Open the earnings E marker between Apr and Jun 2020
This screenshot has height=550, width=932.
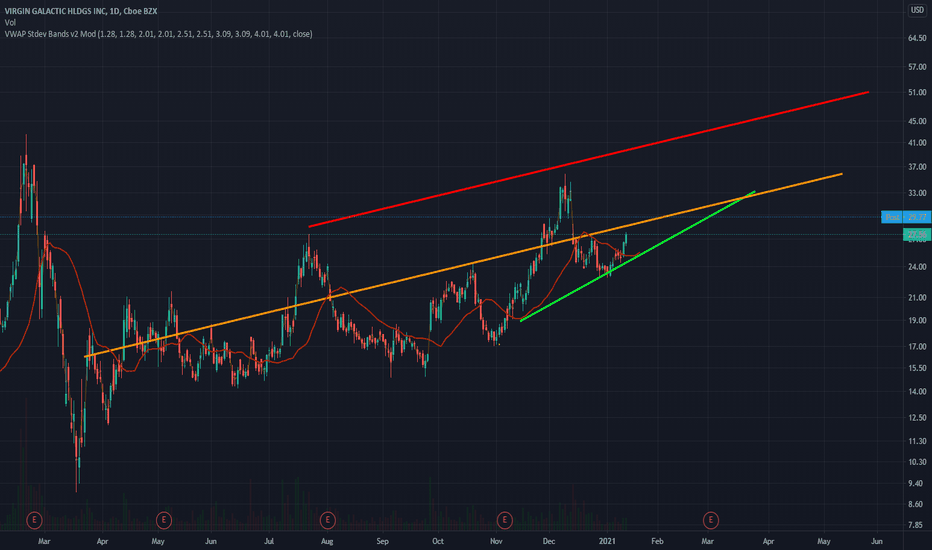(163, 520)
